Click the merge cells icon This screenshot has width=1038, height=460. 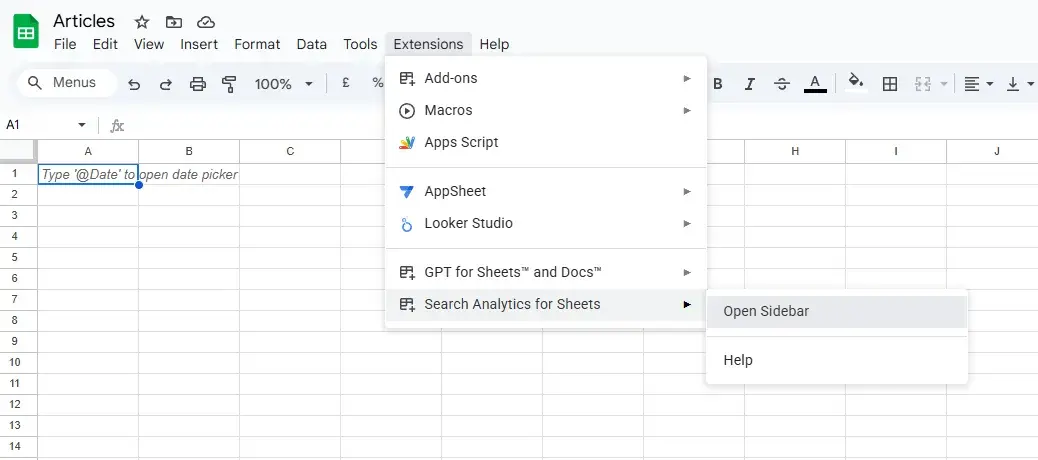923,84
